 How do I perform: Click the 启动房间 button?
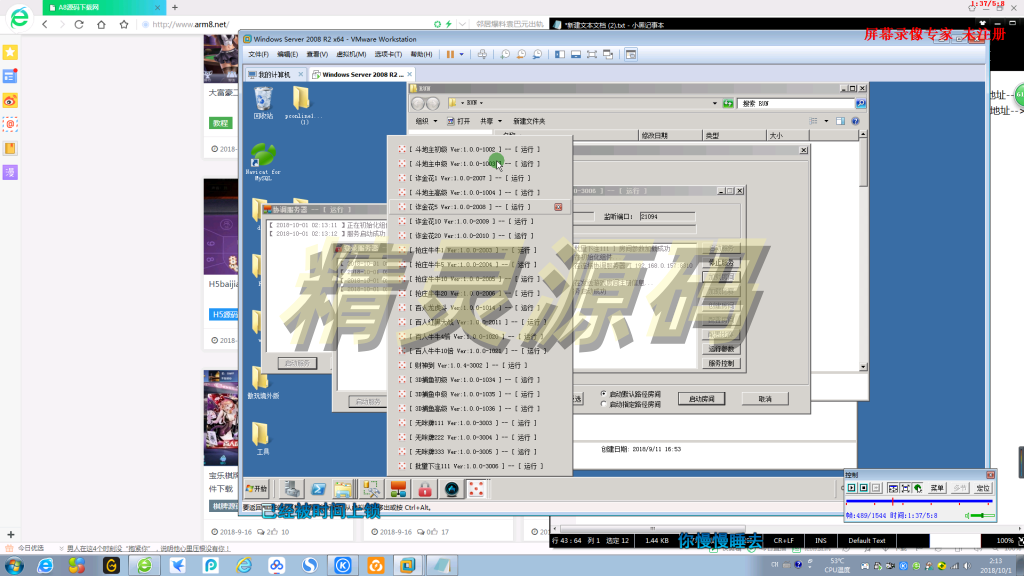click(x=701, y=398)
